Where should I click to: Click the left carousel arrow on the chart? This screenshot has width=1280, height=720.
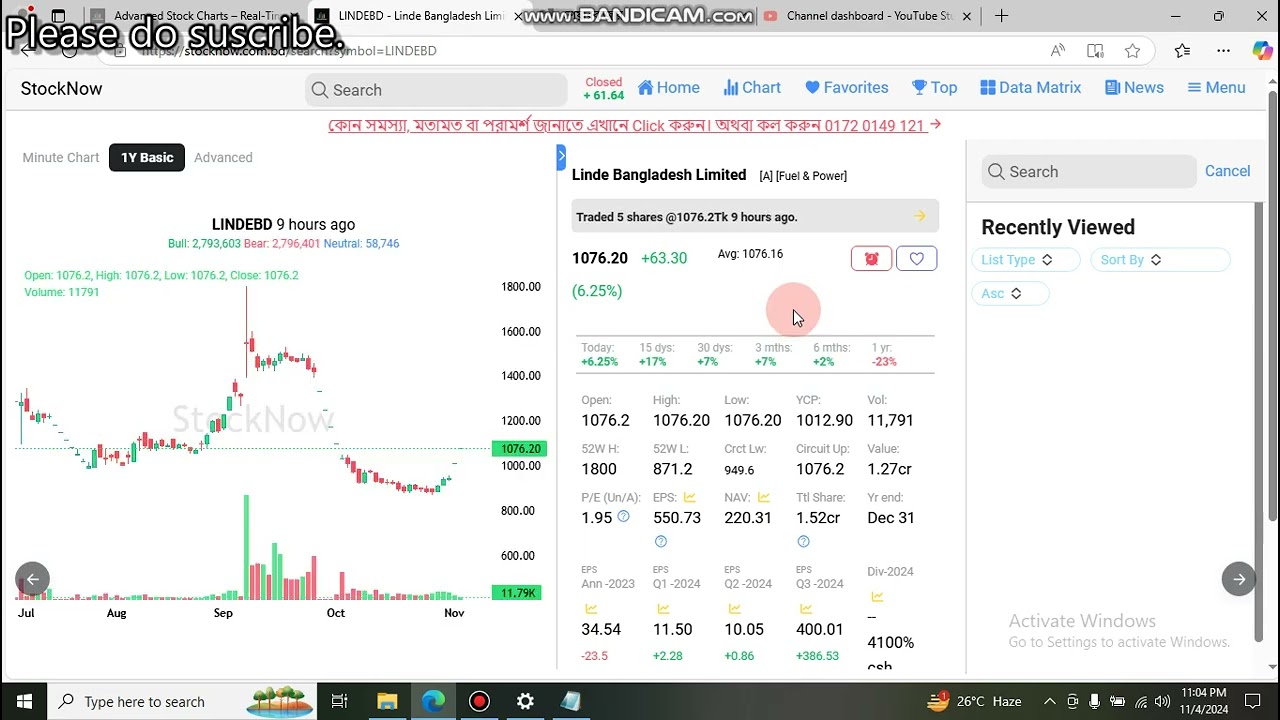coord(32,579)
